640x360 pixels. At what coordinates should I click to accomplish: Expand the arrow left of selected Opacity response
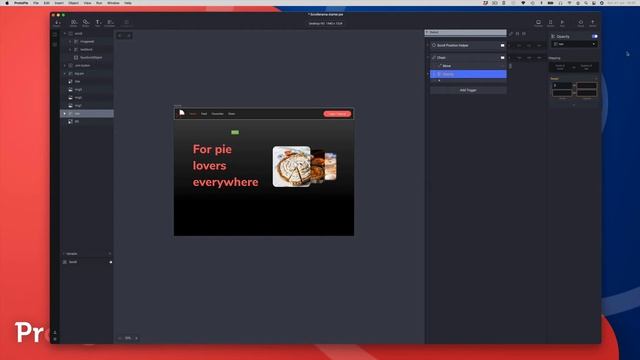coord(428,74)
